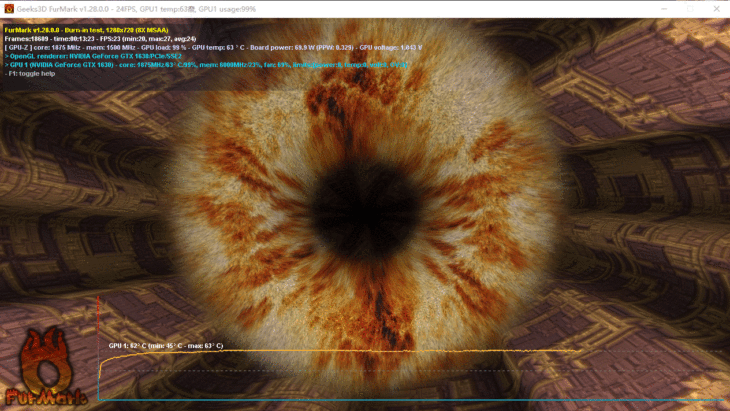This screenshot has width=730, height=411.
Task: Click the yellow 'Burn-in test, 1280x720' line
Action: 87,30
